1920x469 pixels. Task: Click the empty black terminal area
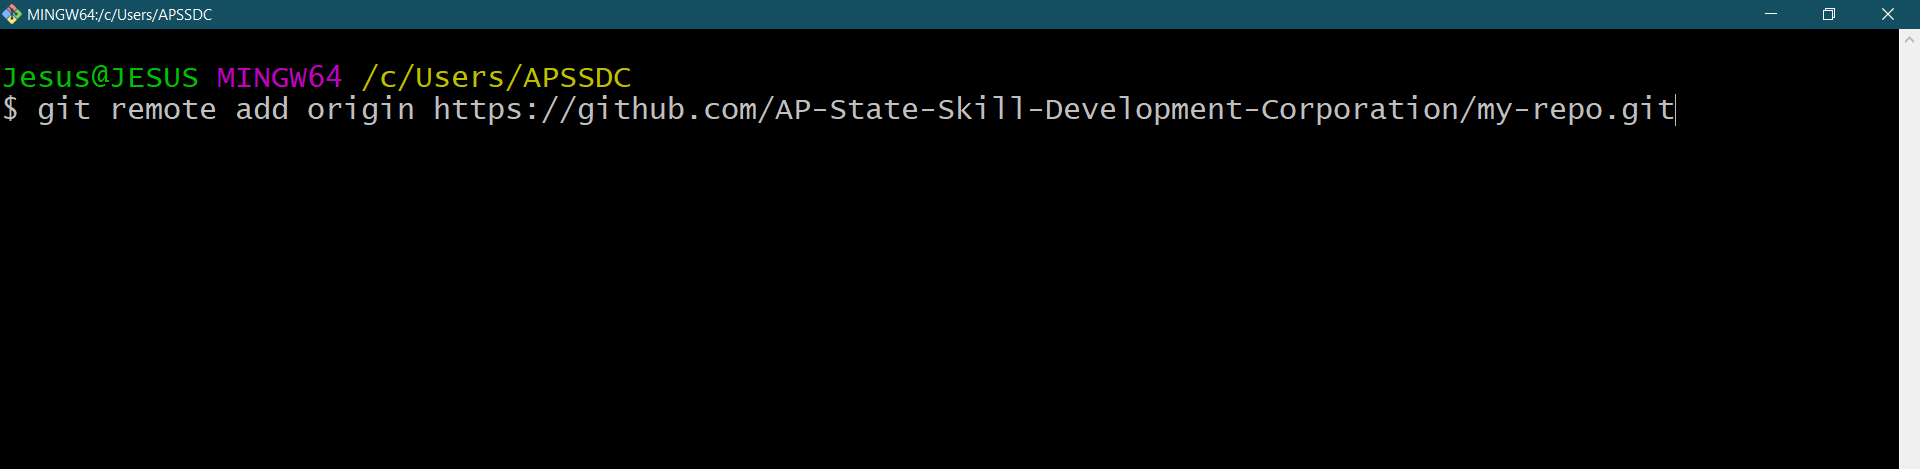tap(900, 300)
